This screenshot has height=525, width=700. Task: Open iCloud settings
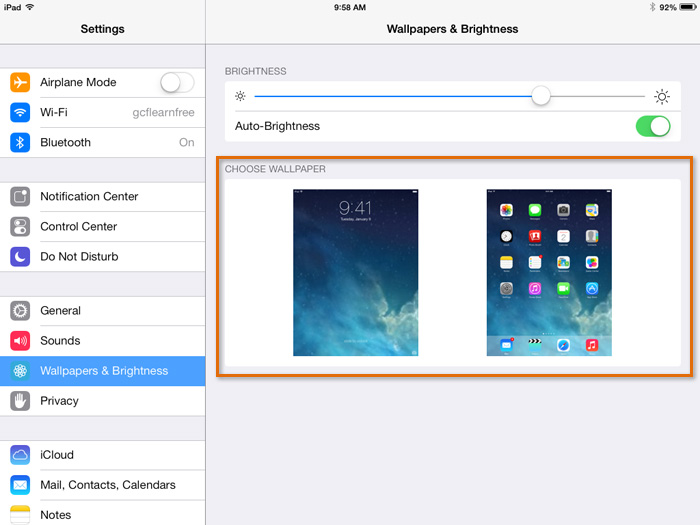103,455
